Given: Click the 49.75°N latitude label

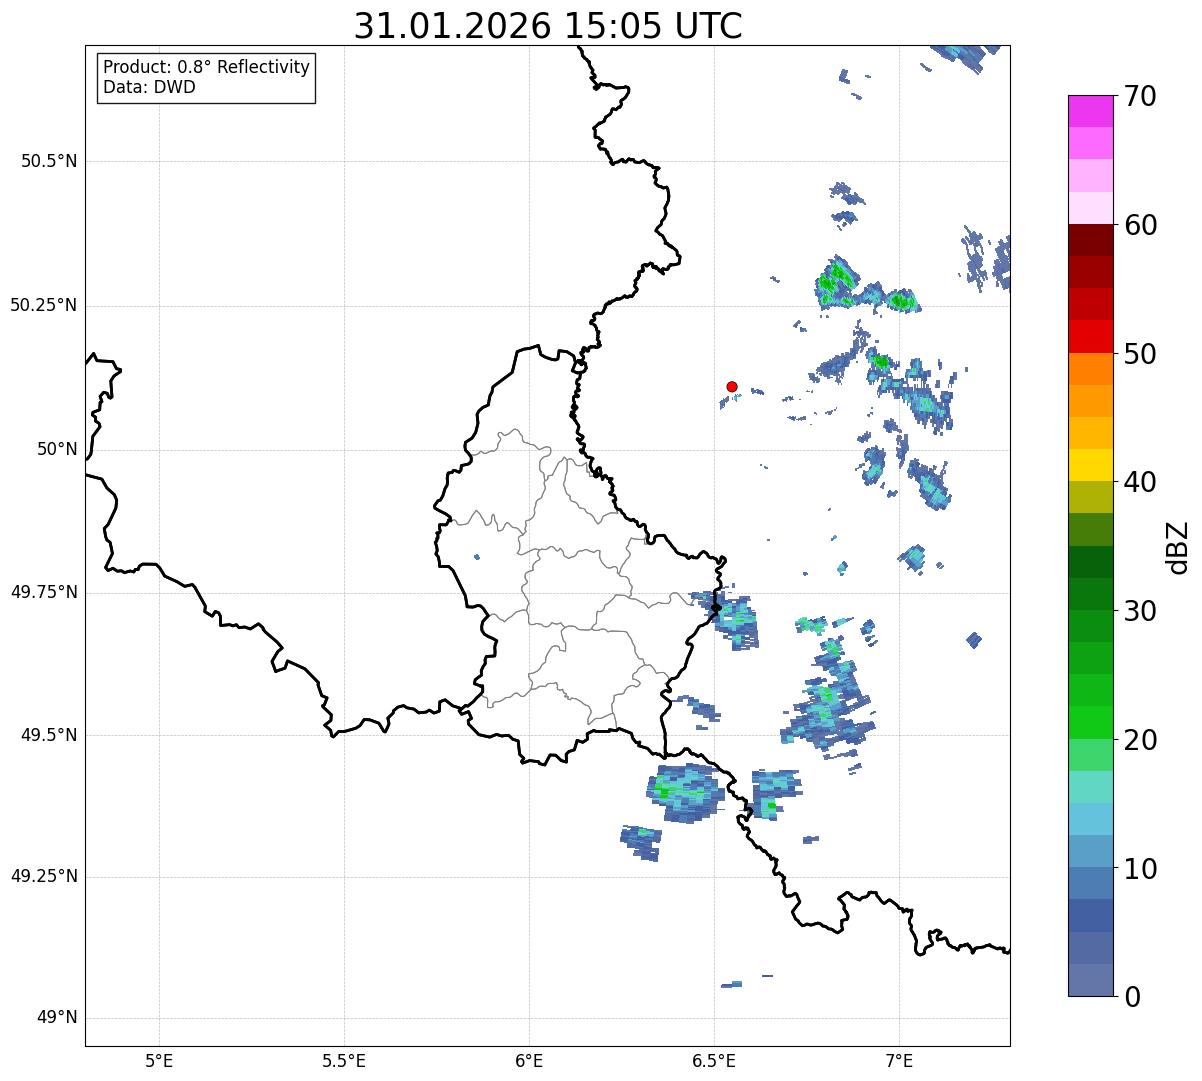Looking at the screenshot, I should point(43,592).
